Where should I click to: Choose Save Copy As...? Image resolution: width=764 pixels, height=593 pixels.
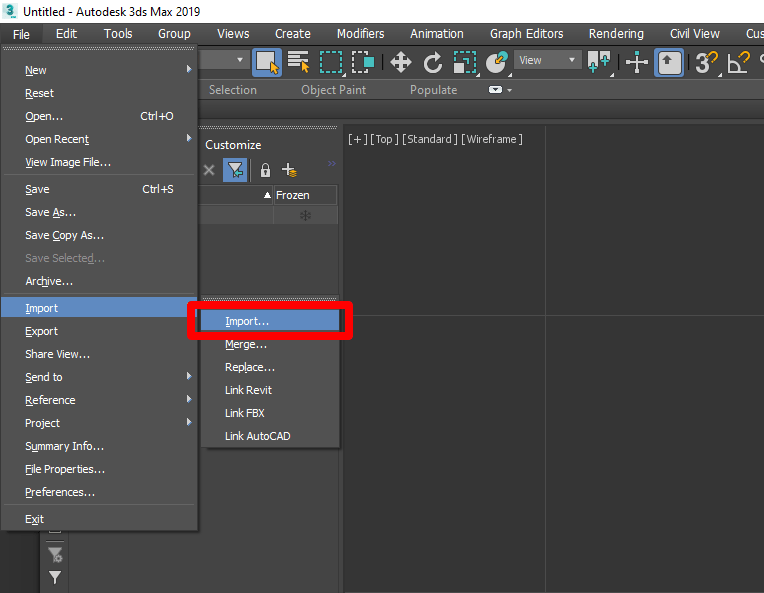(x=99, y=235)
